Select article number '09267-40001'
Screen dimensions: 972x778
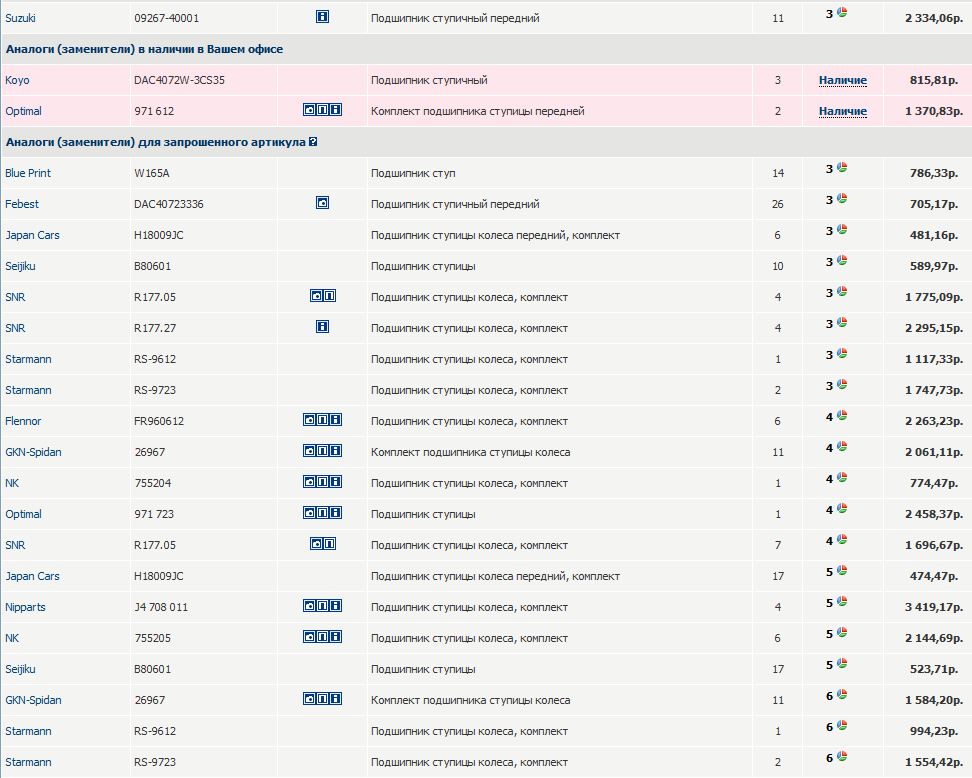pos(167,18)
